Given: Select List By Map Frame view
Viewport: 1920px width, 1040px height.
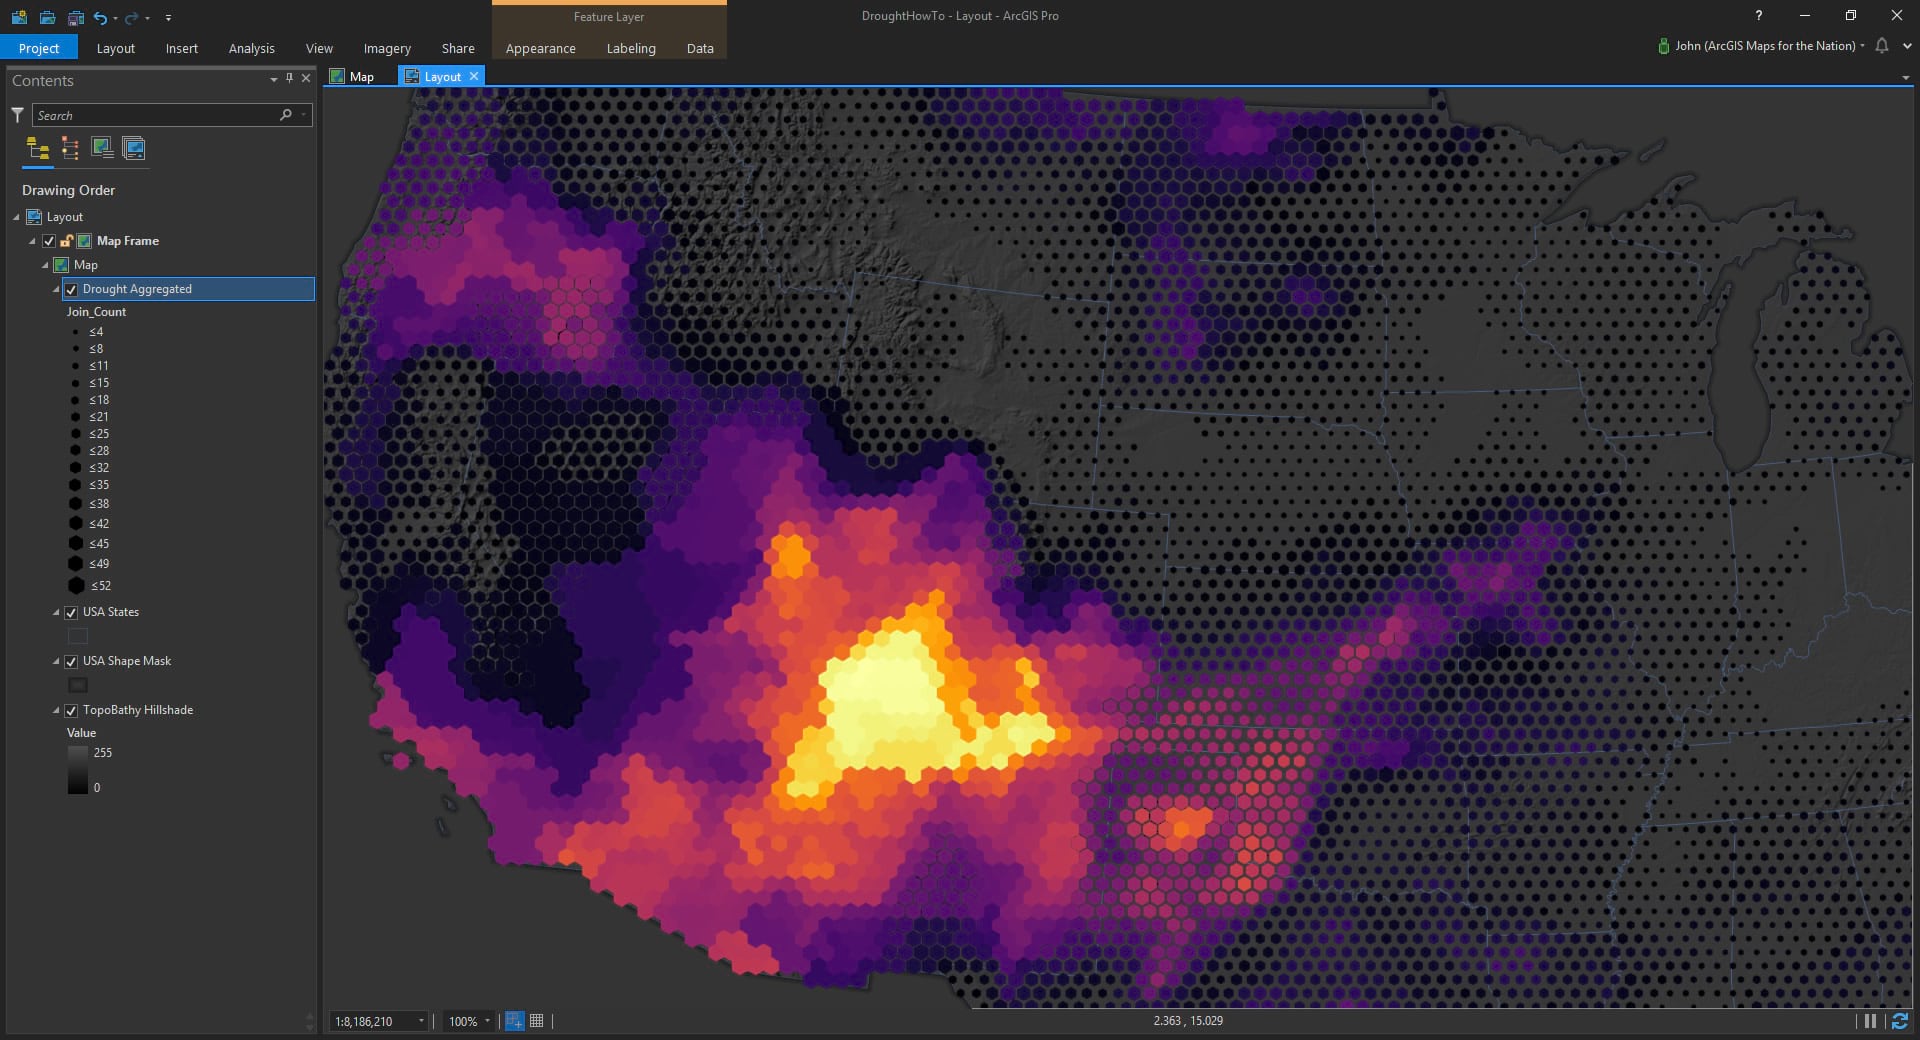Looking at the screenshot, I should (102, 149).
